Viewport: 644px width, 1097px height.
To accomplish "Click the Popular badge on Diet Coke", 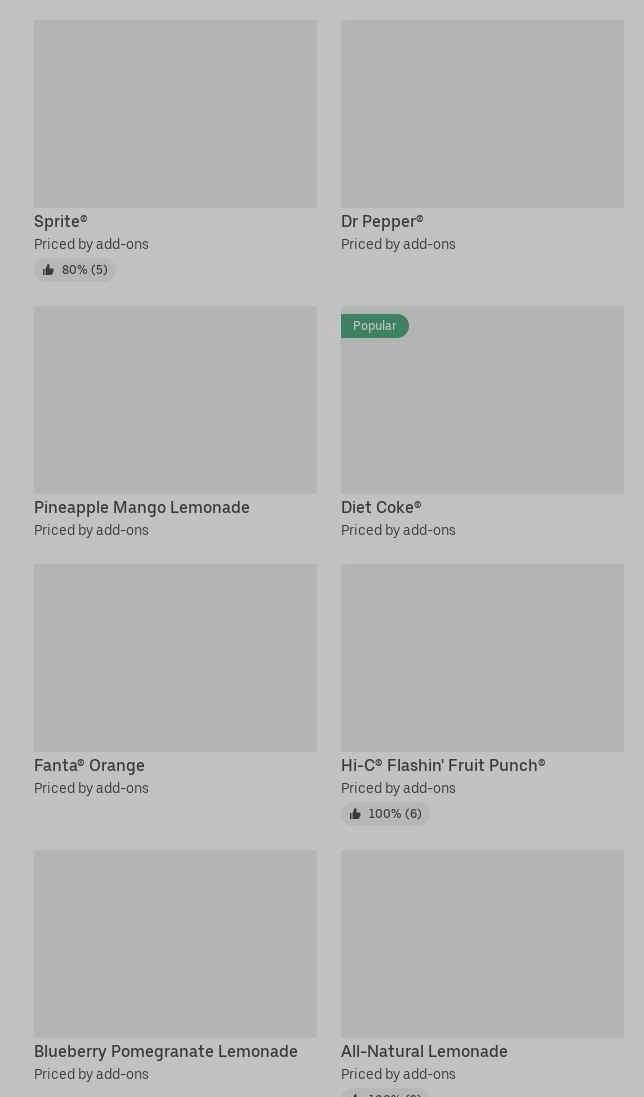I will click(374, 326).
